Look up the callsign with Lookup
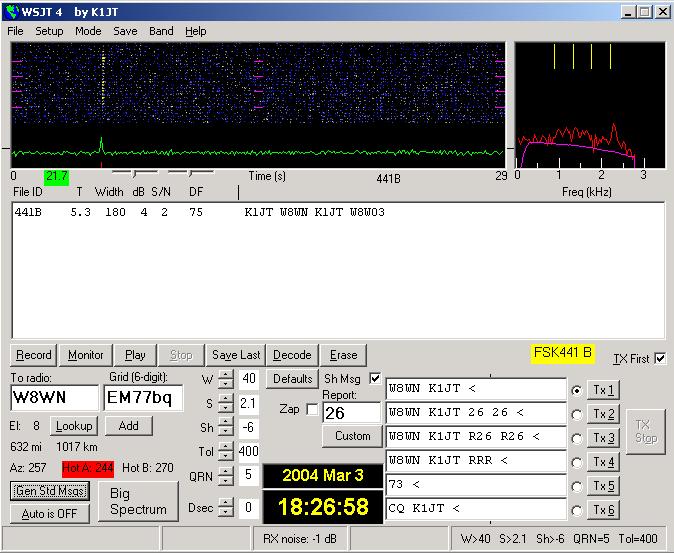 tap(74, 426)
